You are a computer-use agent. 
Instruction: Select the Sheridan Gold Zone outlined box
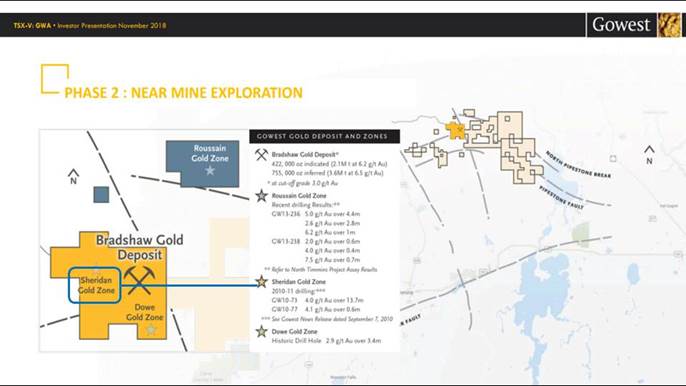click(94, 285)
